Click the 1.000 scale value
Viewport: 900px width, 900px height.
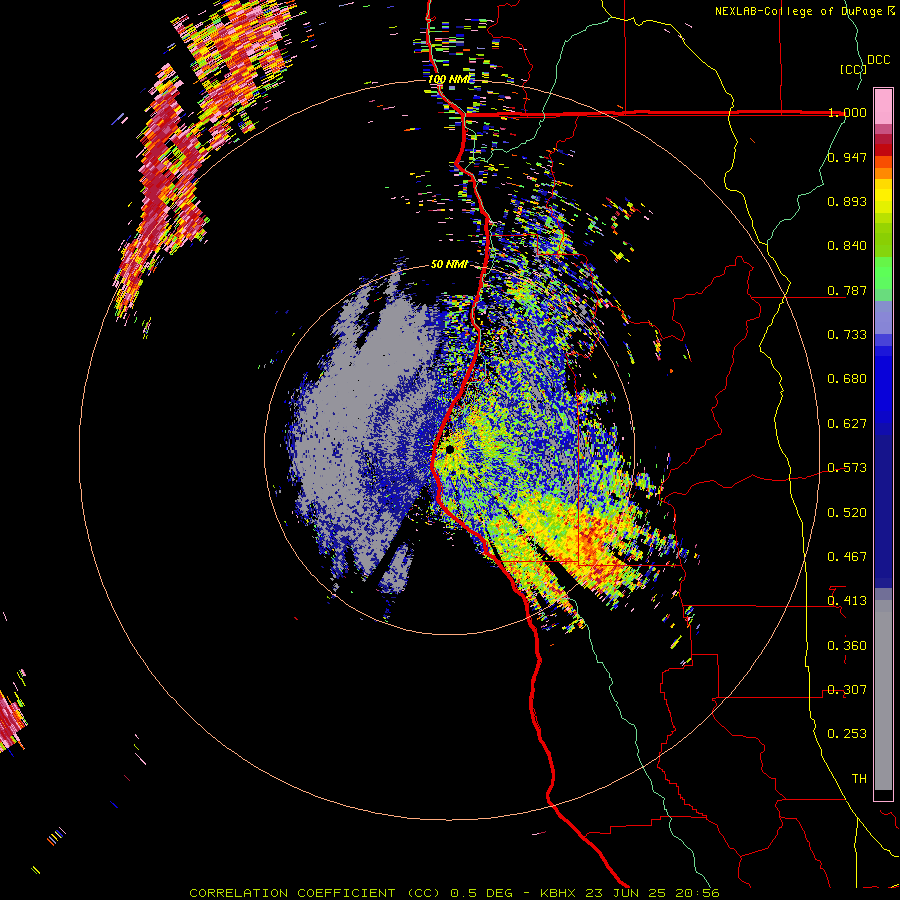(847, 112)
